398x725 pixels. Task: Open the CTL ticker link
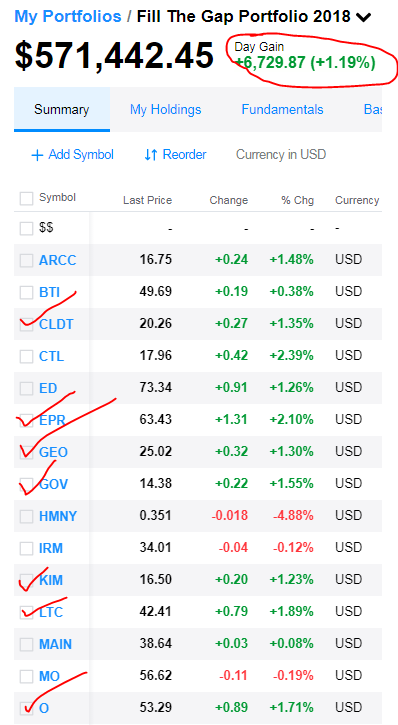click(x=51, y=356)
